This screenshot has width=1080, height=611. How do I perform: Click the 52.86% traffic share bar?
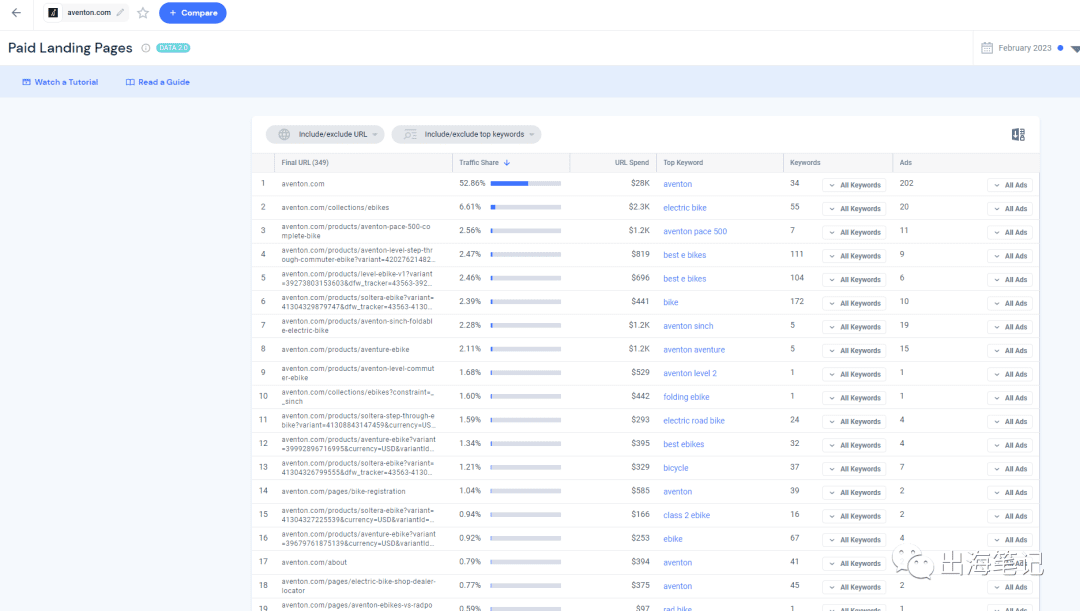[526, 184]
